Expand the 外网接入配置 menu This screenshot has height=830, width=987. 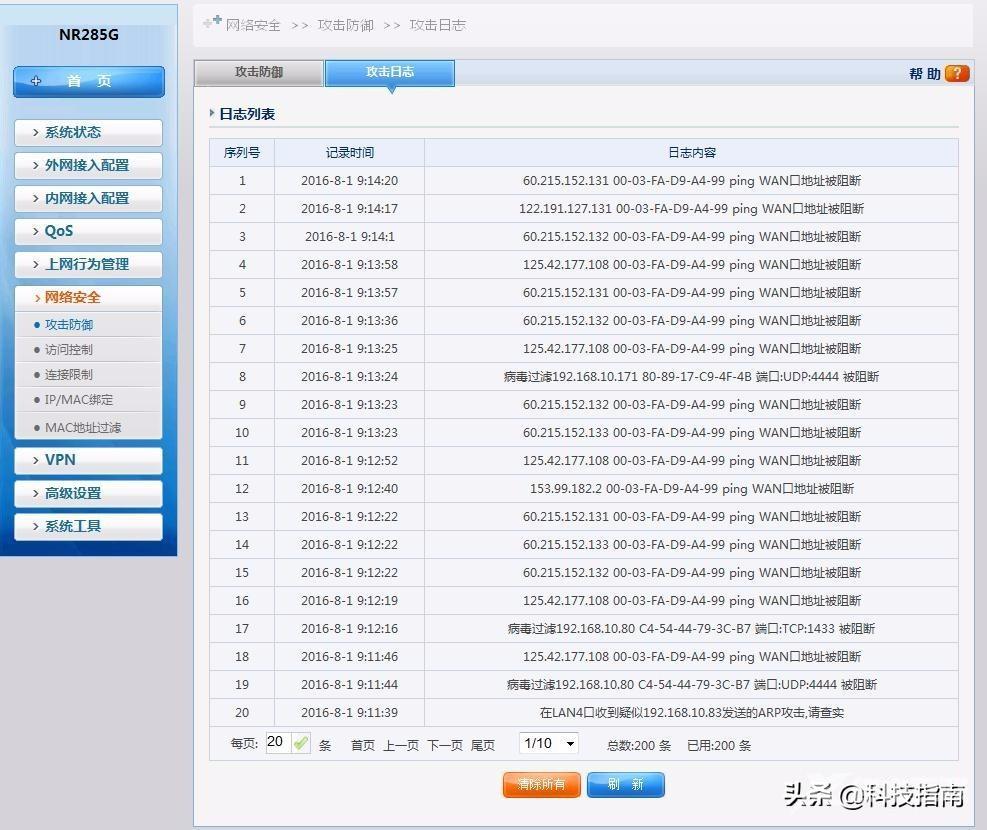[x=88, y=165]
